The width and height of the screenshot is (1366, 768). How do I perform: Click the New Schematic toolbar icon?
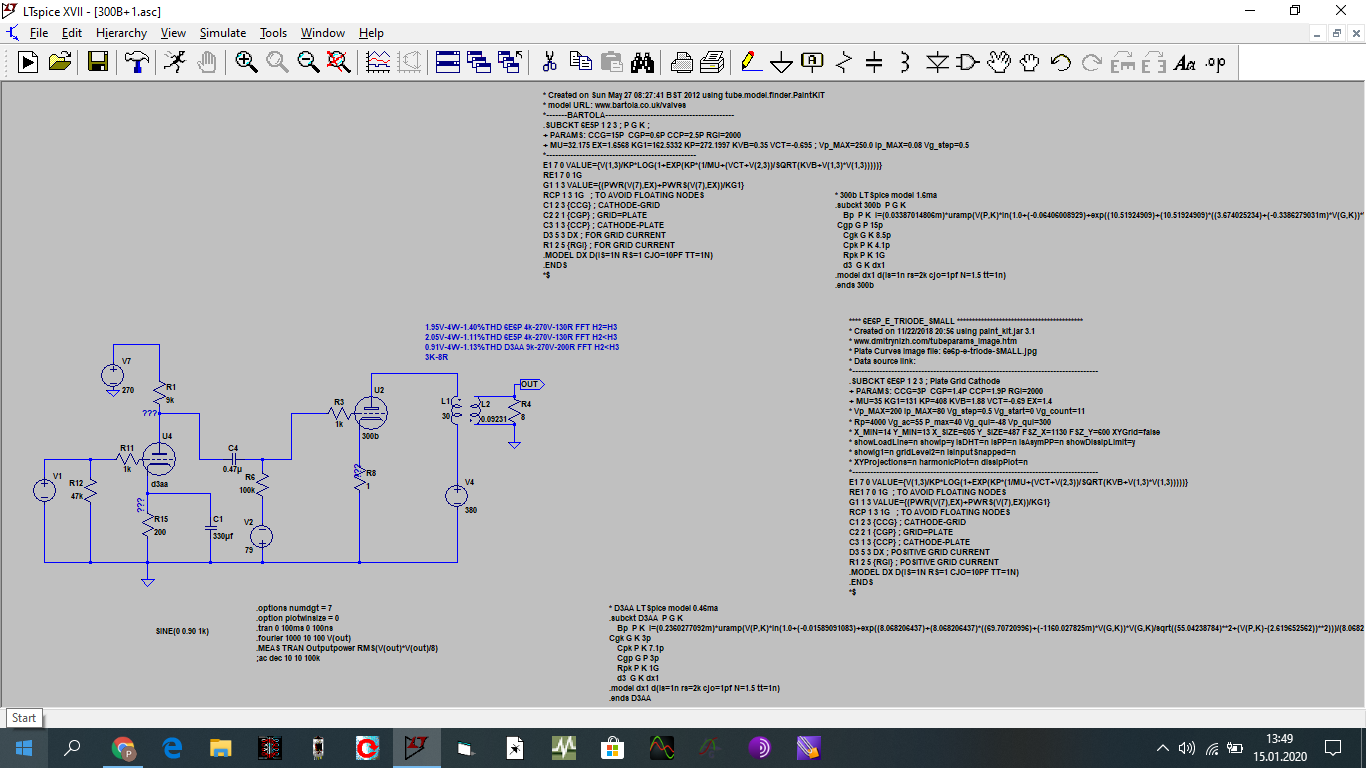28,62
